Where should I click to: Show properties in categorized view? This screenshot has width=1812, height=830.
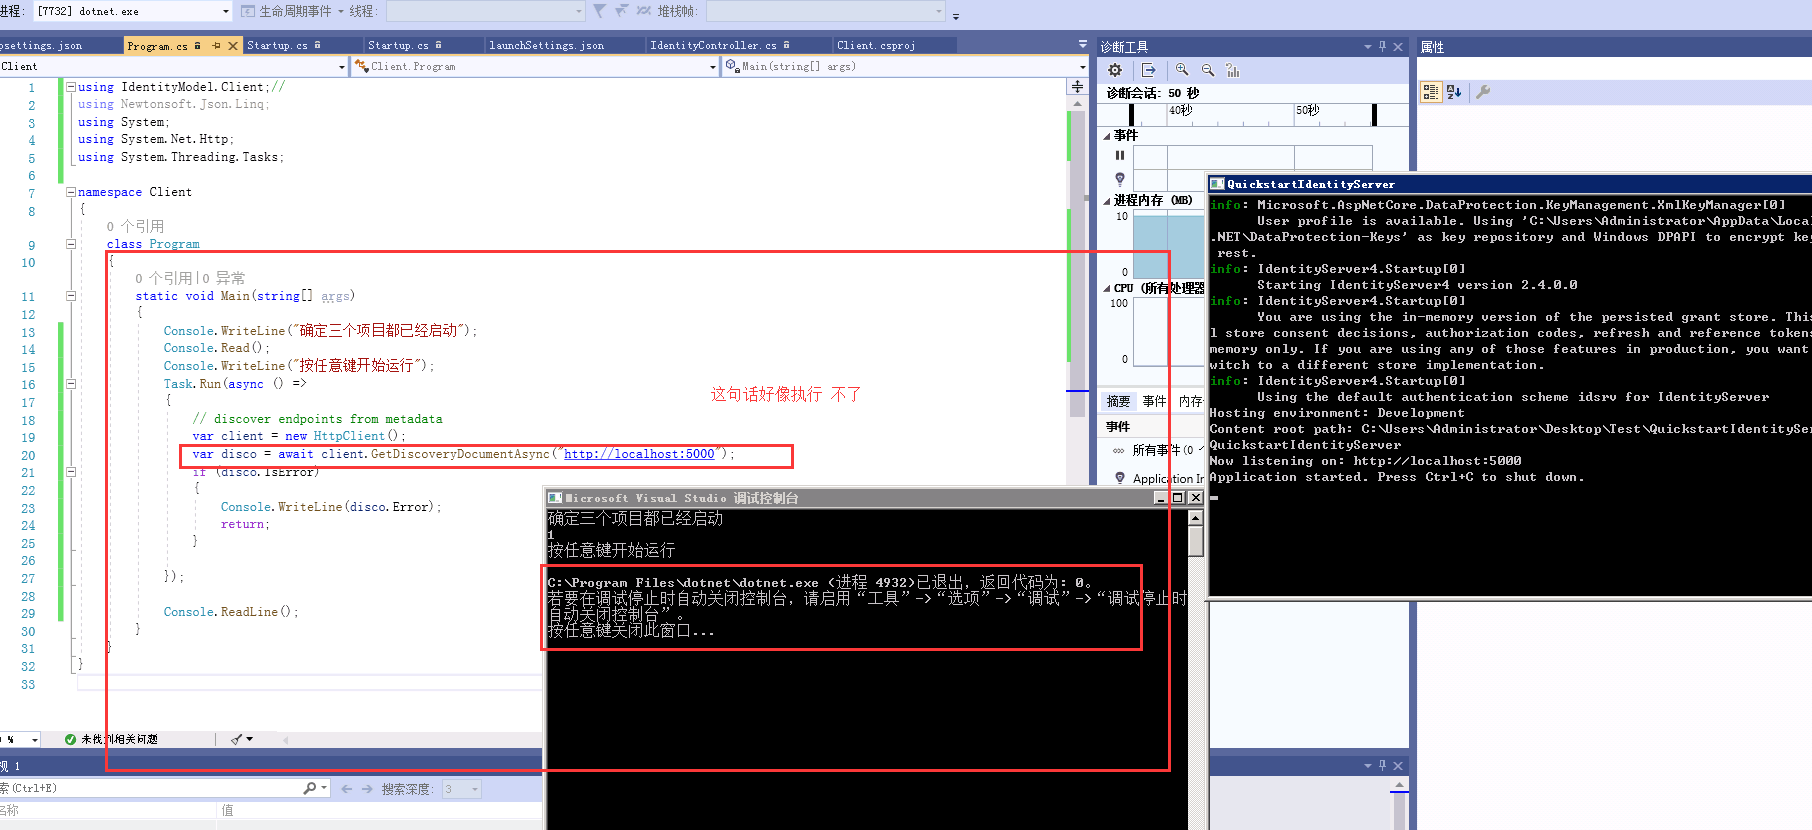1431,92
